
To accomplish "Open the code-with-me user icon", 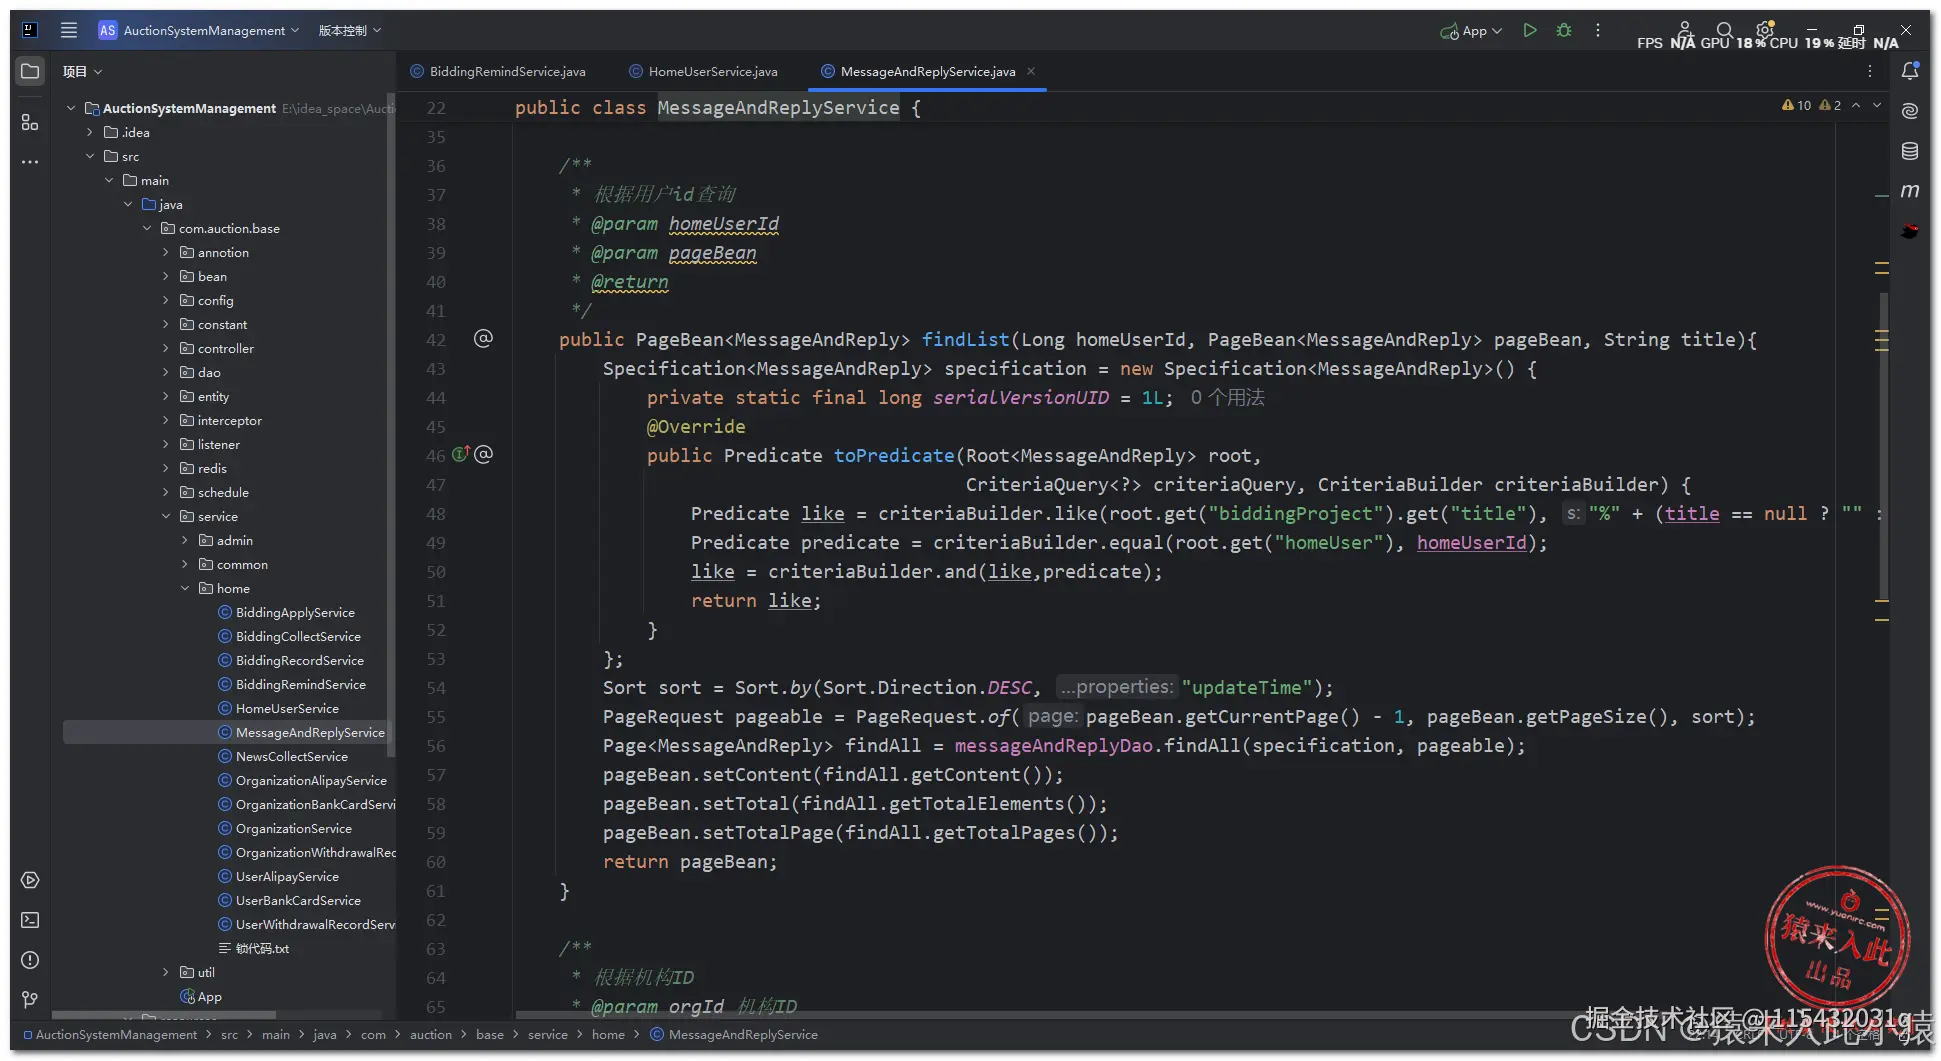I will click(1685, 30).
